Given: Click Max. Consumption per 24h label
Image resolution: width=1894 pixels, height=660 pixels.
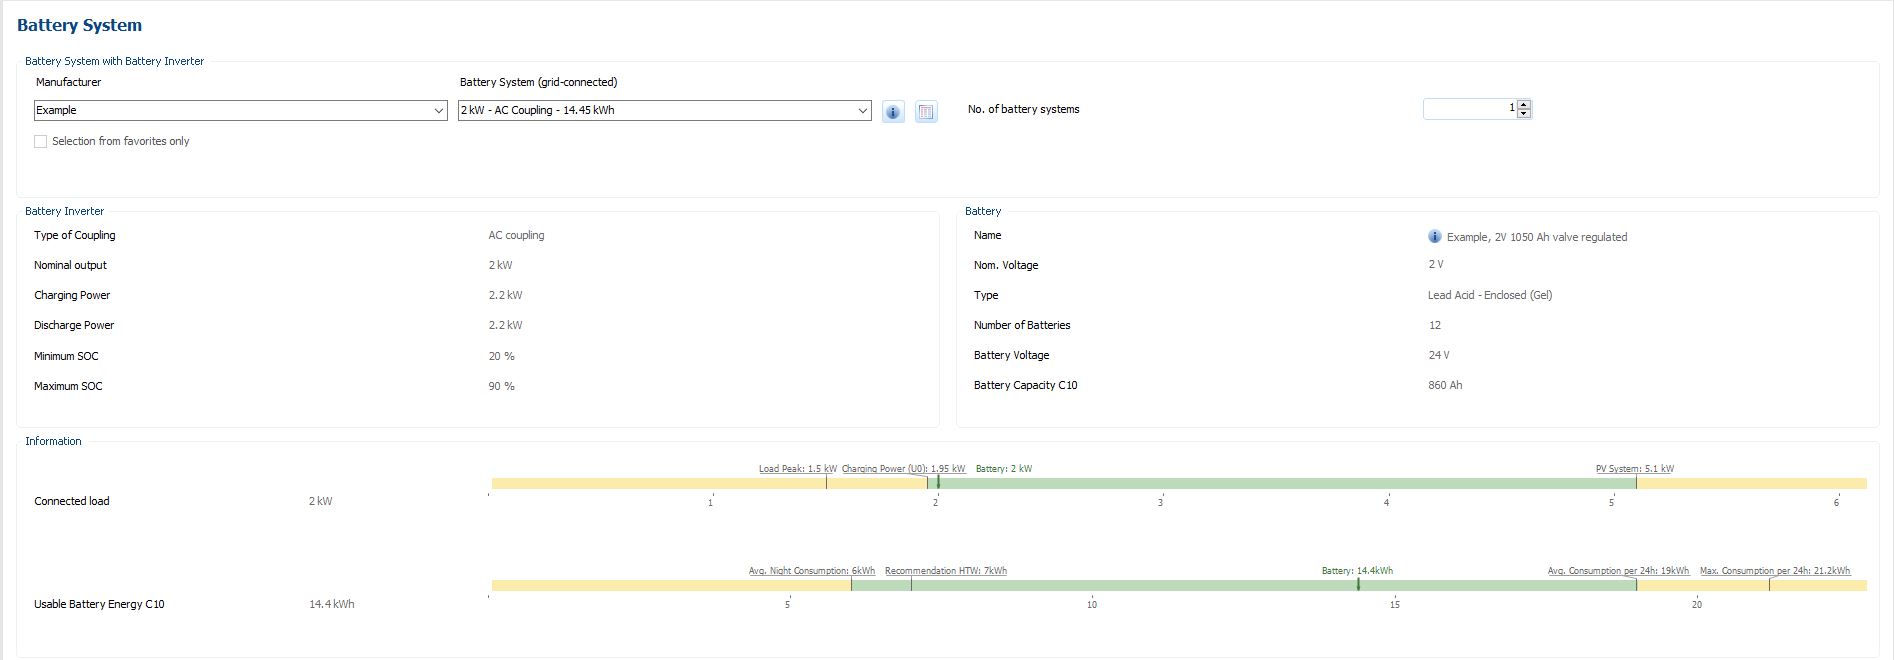Looking at the screenshot, I should coord(1774,571).
